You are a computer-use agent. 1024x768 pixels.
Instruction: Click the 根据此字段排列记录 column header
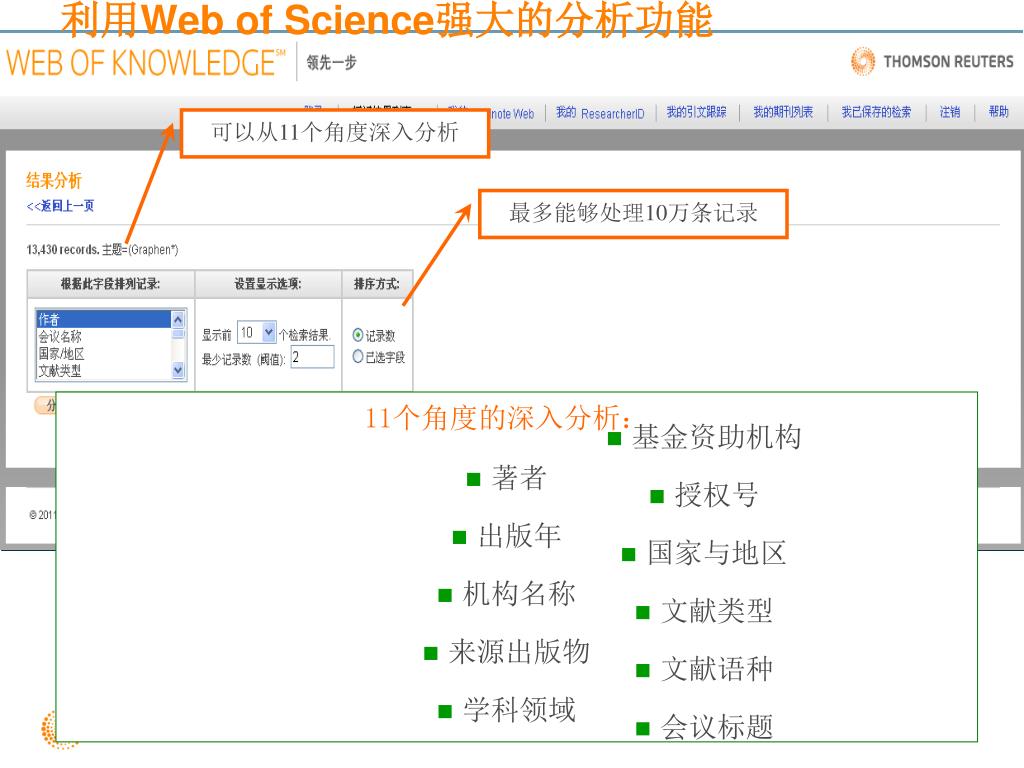coord(110,283)
